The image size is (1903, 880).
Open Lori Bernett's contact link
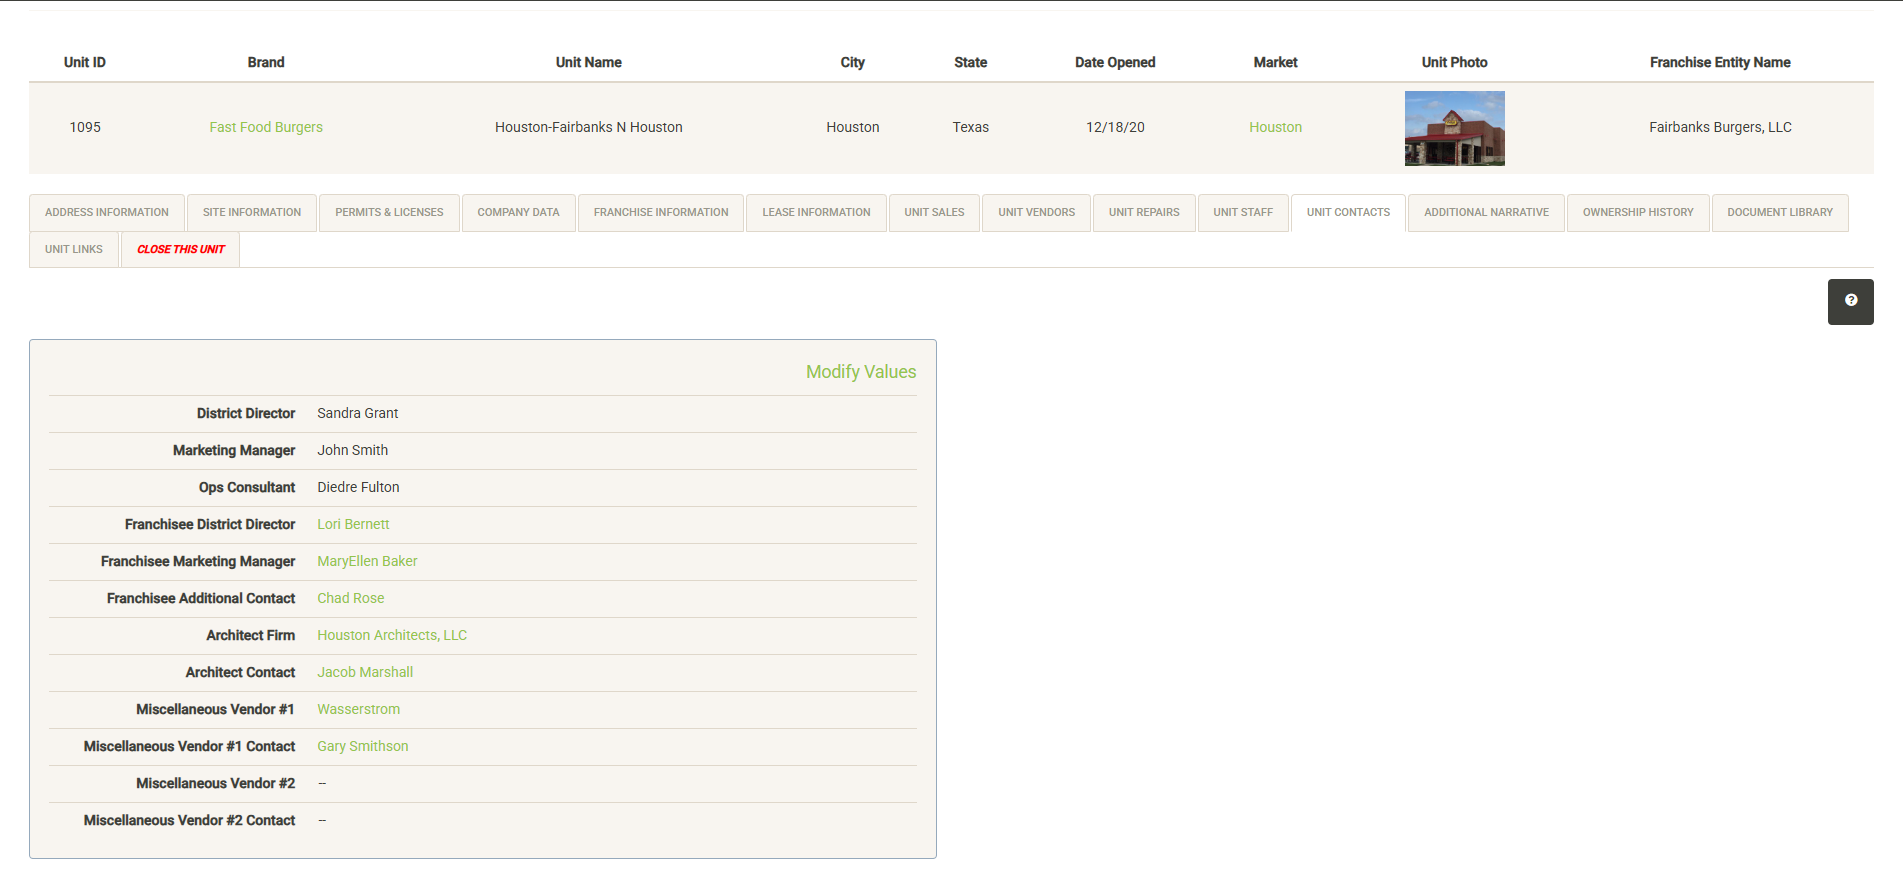tap(353, 524)
